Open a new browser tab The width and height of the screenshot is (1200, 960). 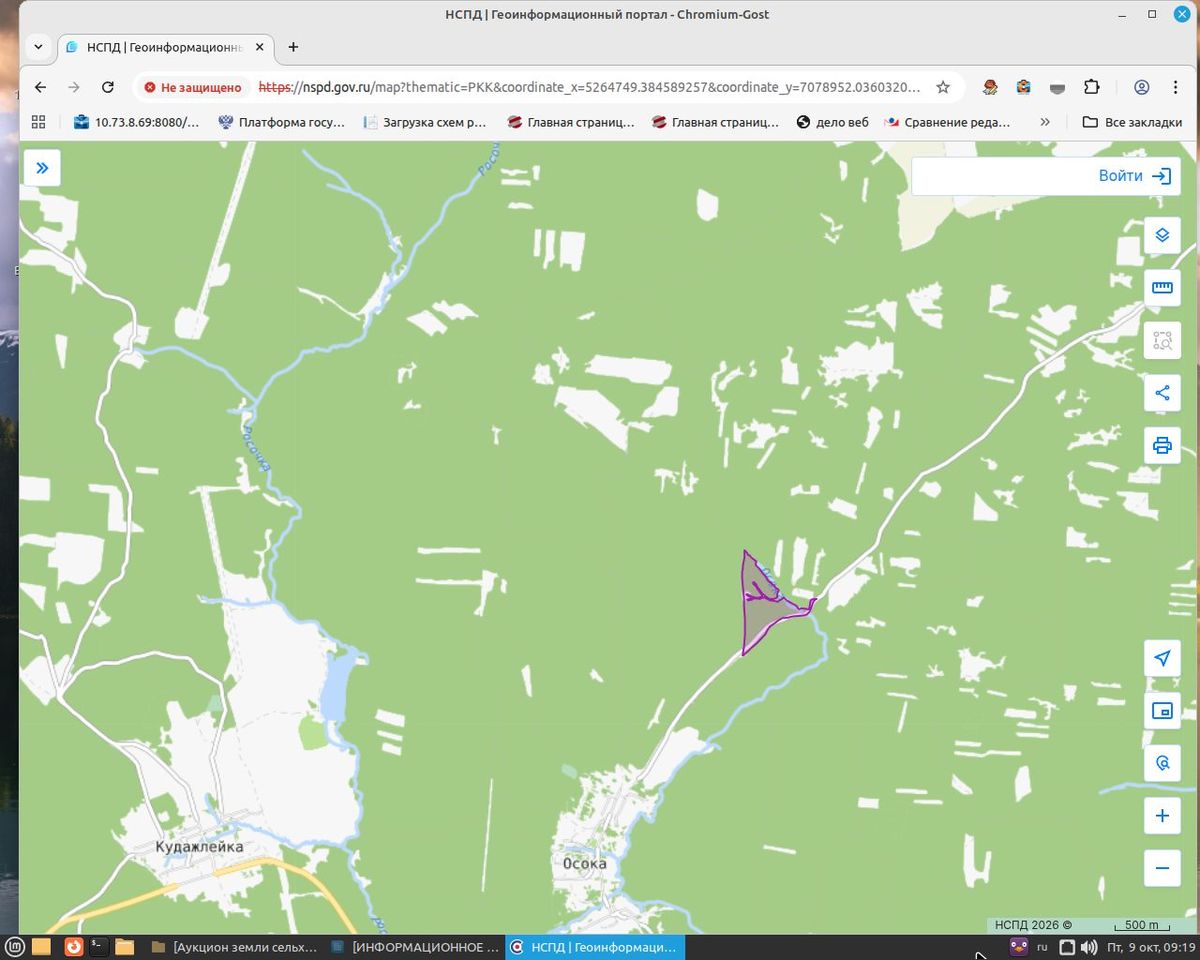[x=293, y=47]
